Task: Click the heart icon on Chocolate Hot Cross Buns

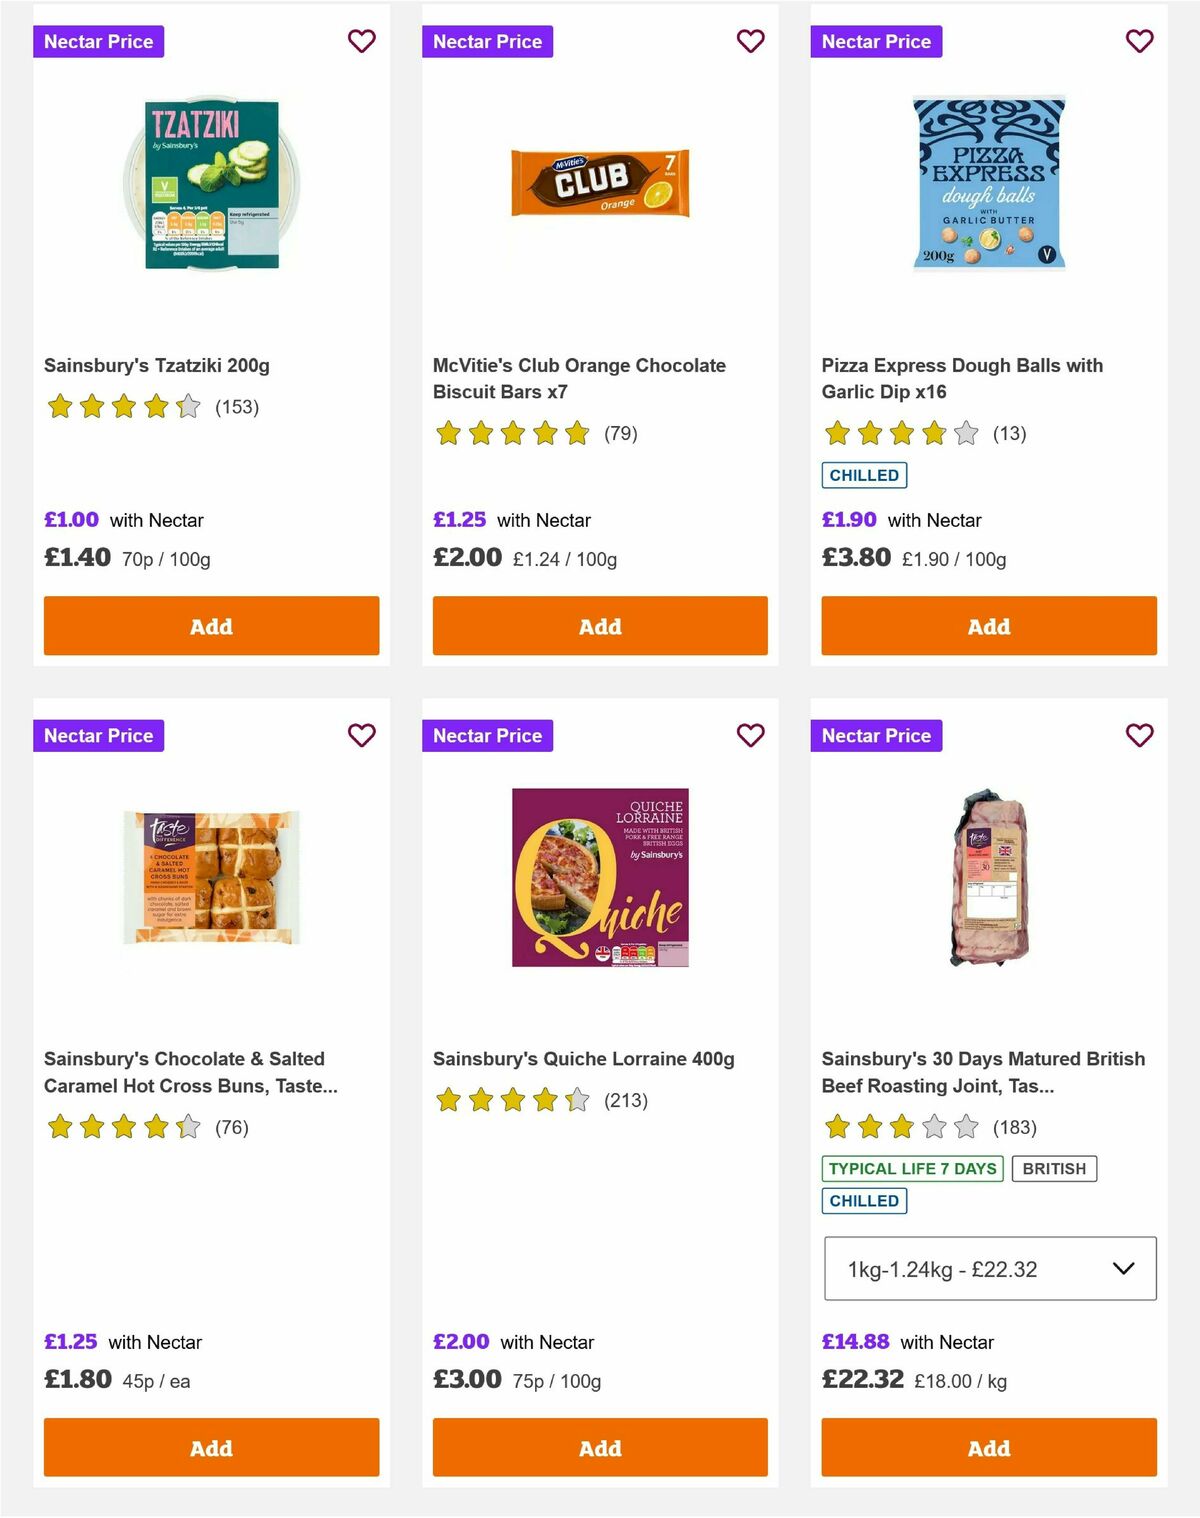Action: coord(362,735)
